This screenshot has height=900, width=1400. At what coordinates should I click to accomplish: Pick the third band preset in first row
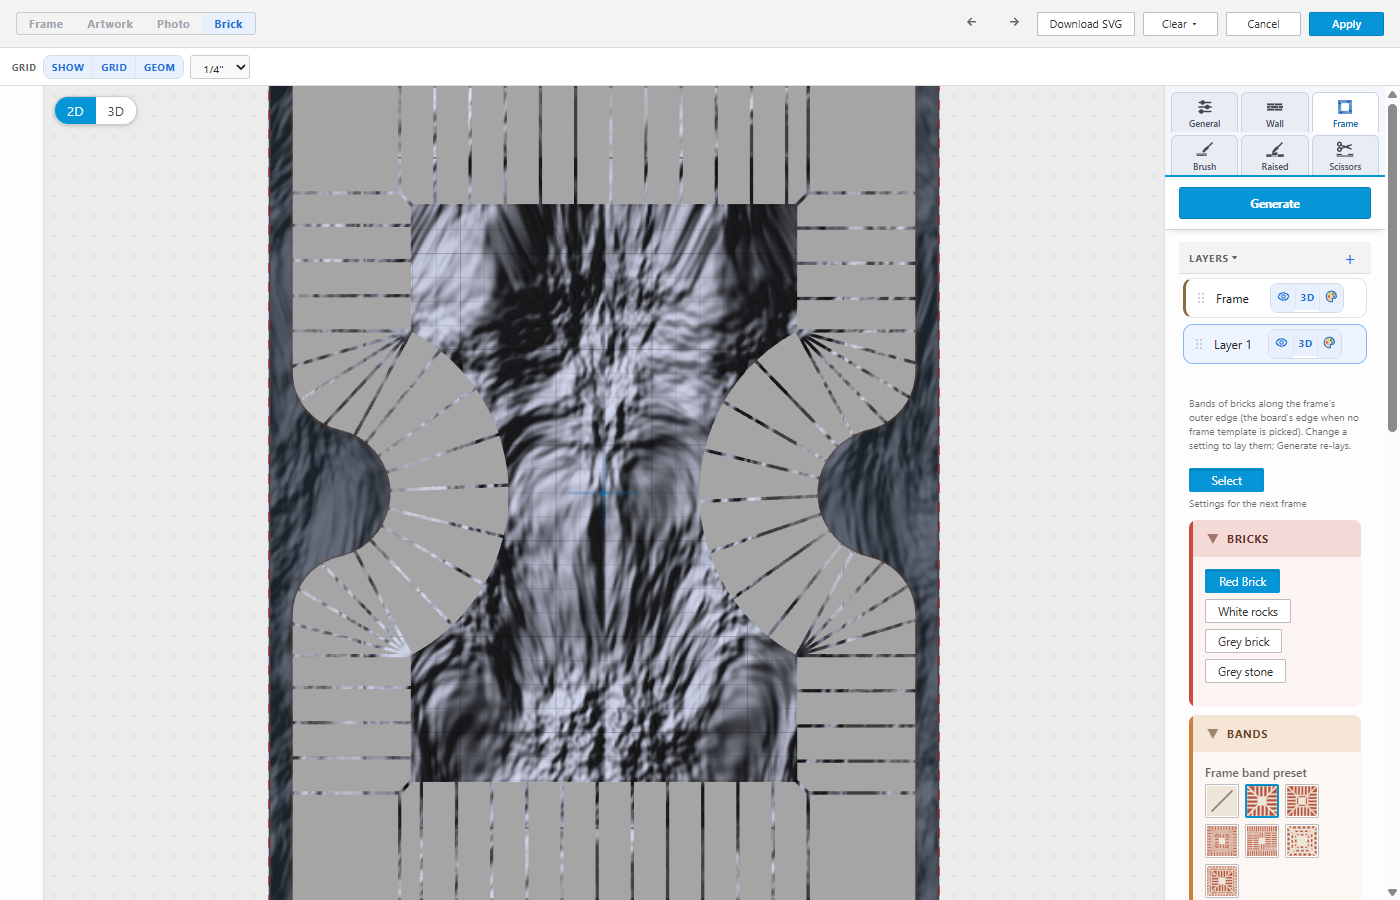coord(1302,801)
